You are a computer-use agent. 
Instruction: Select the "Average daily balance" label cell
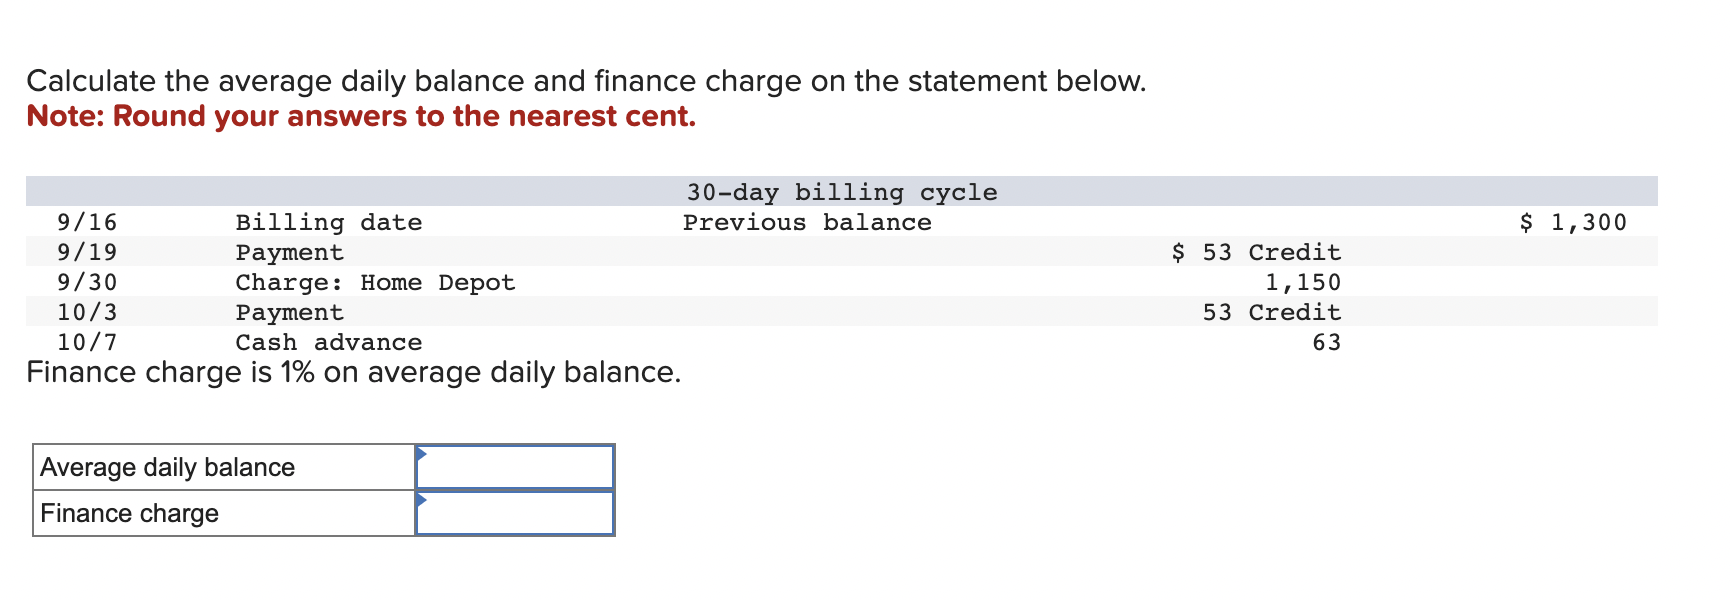[224, 467]
